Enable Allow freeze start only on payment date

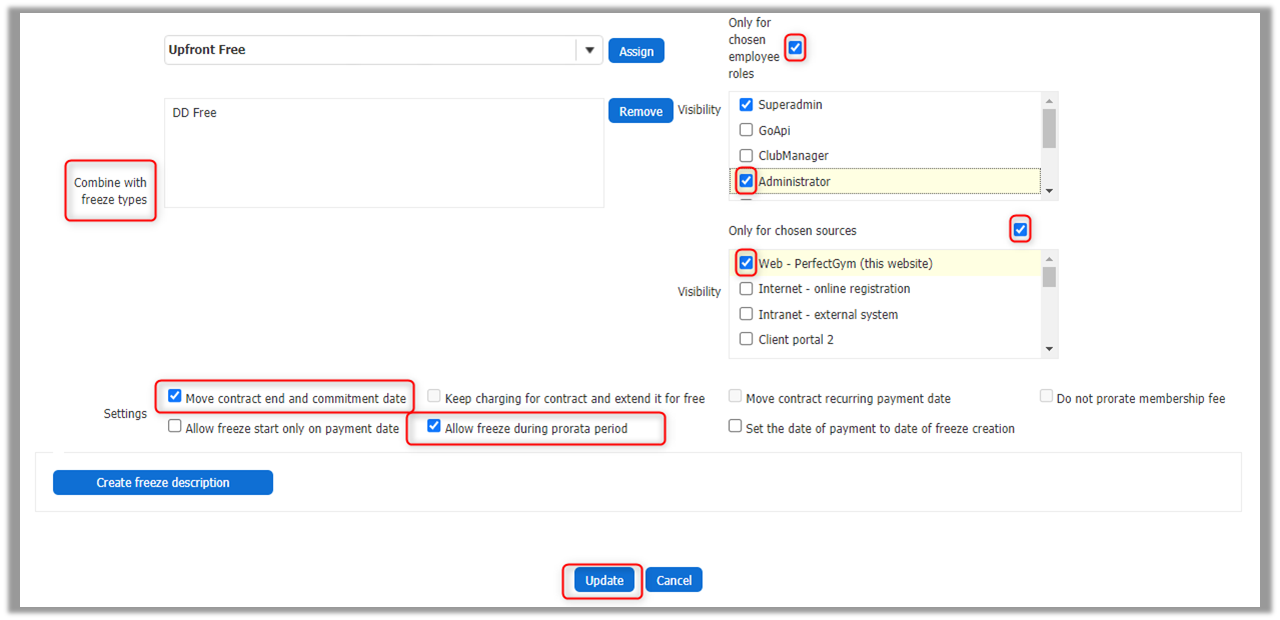(x=175, y=427)
